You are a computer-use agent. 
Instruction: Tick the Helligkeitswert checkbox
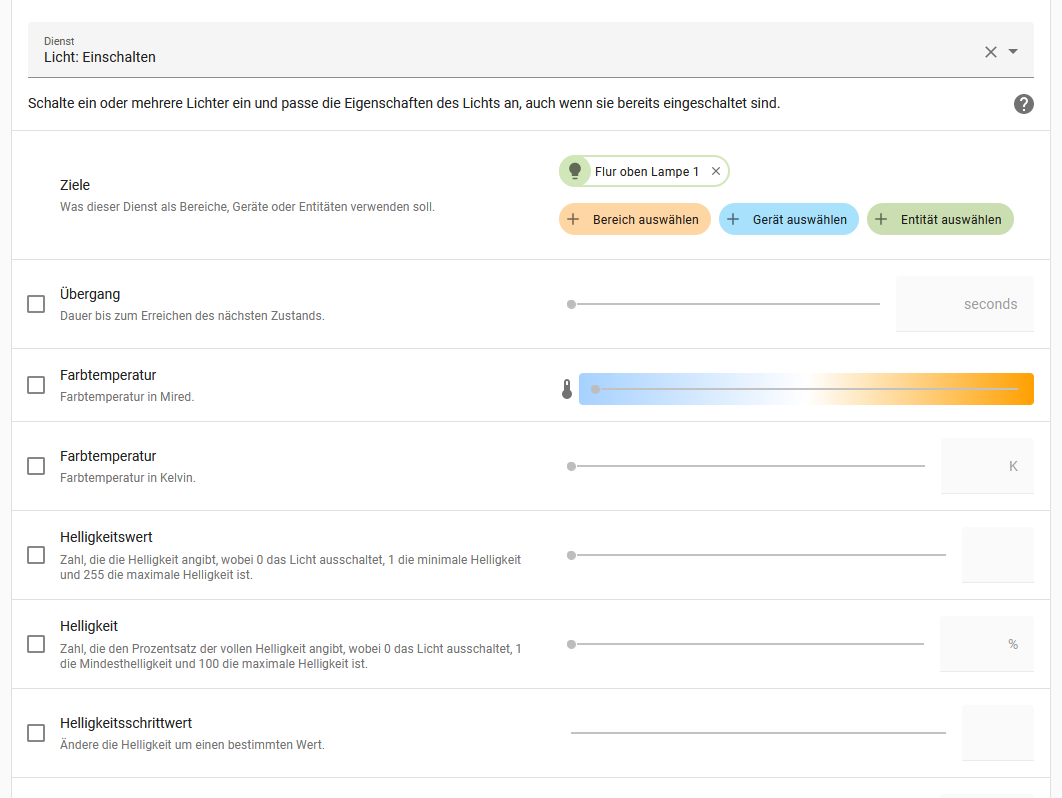point(36,555)
